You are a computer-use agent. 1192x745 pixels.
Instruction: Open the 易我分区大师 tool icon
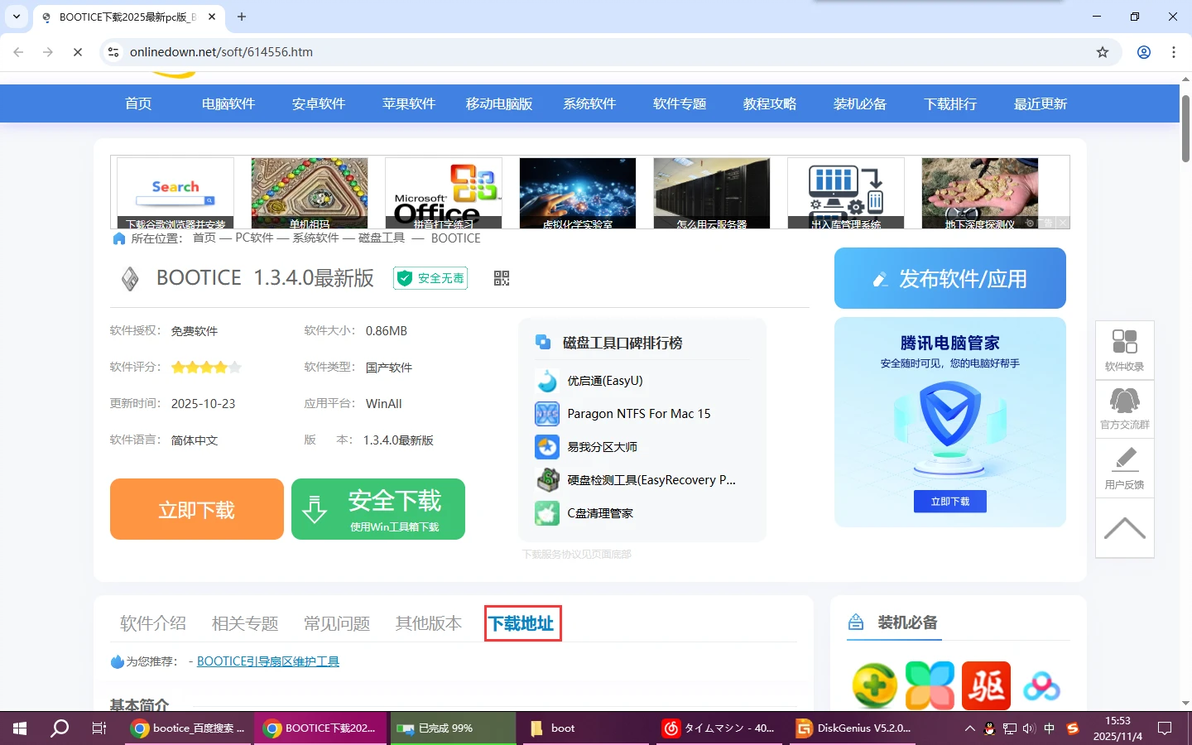pos(545,446)
